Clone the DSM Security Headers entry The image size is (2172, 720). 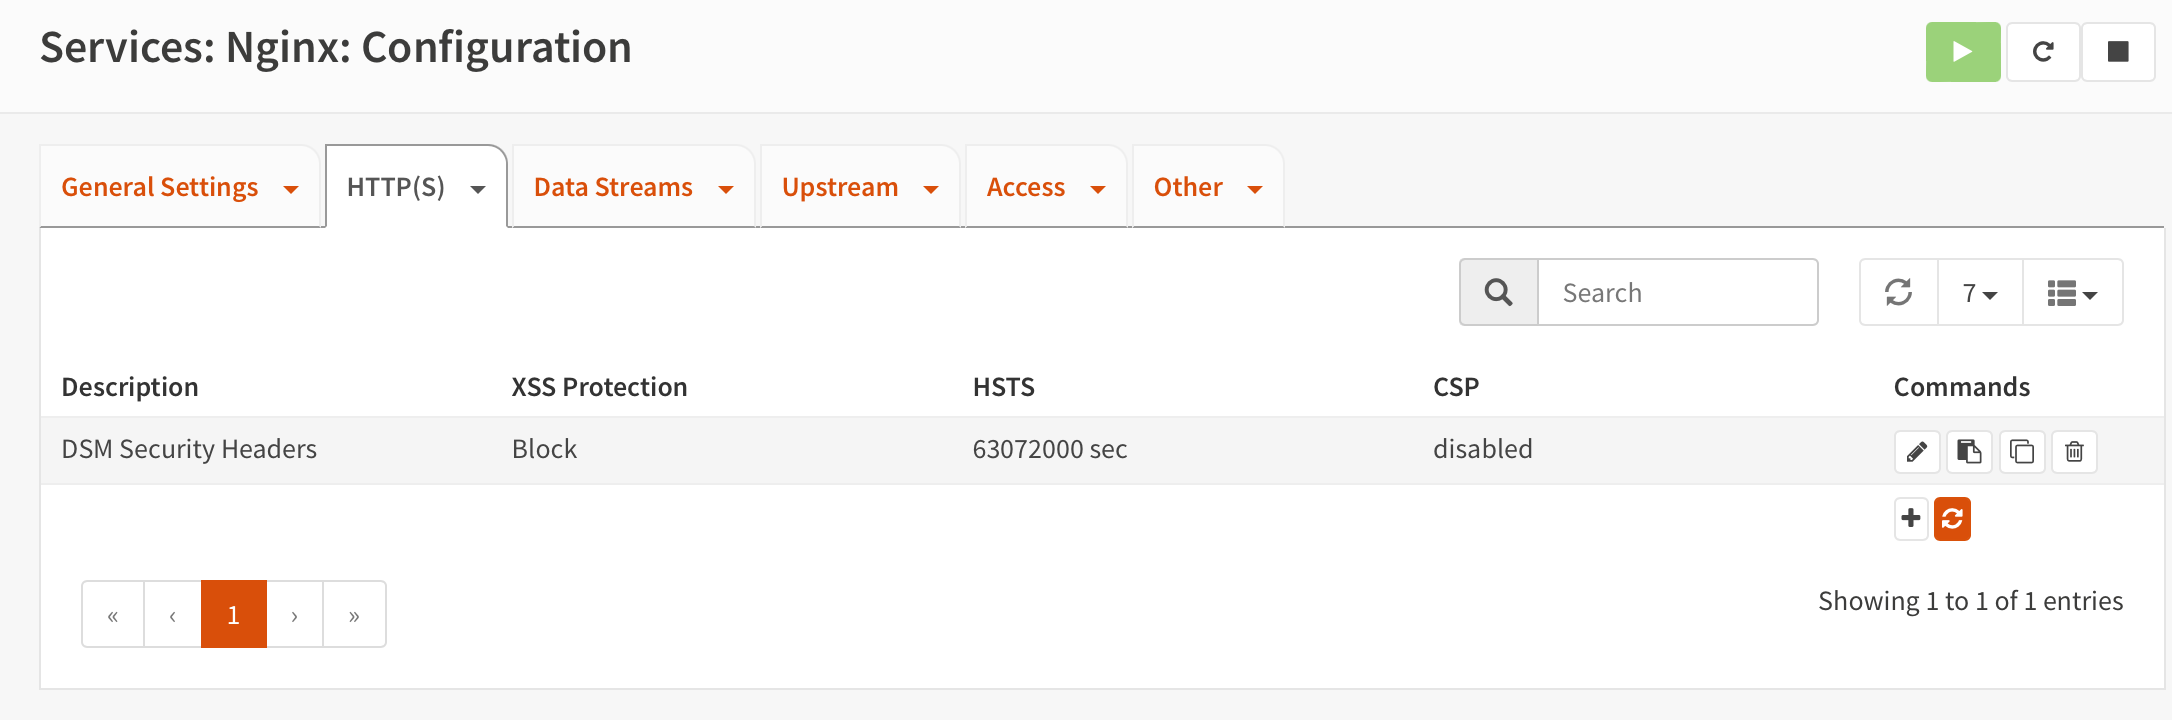tap(2021, 452)
